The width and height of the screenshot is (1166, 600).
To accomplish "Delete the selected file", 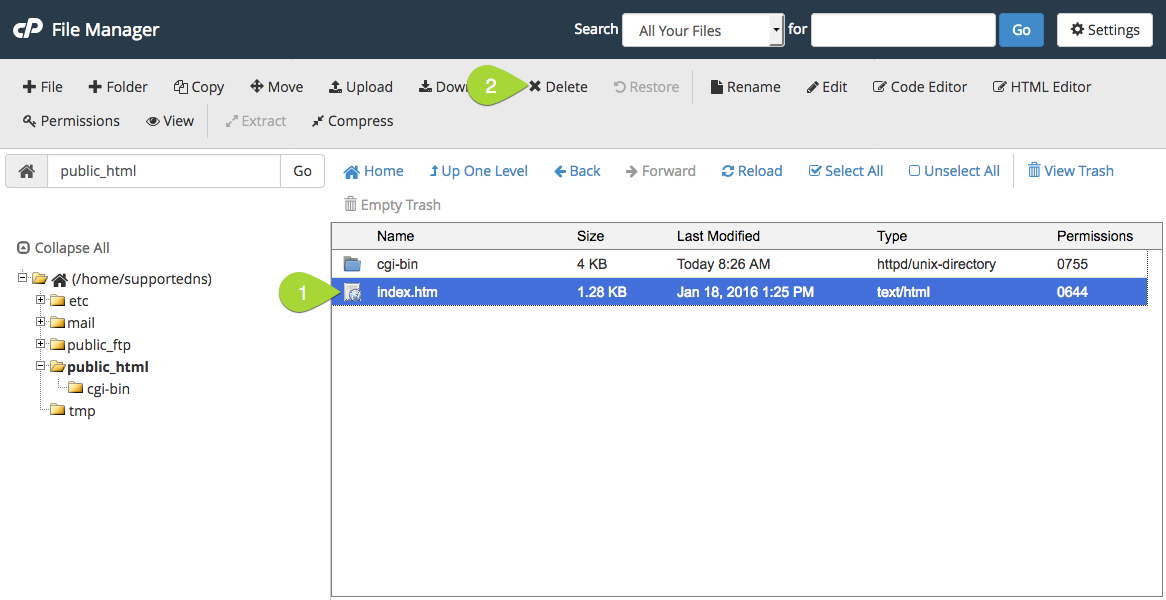I will tap(558, 87).
